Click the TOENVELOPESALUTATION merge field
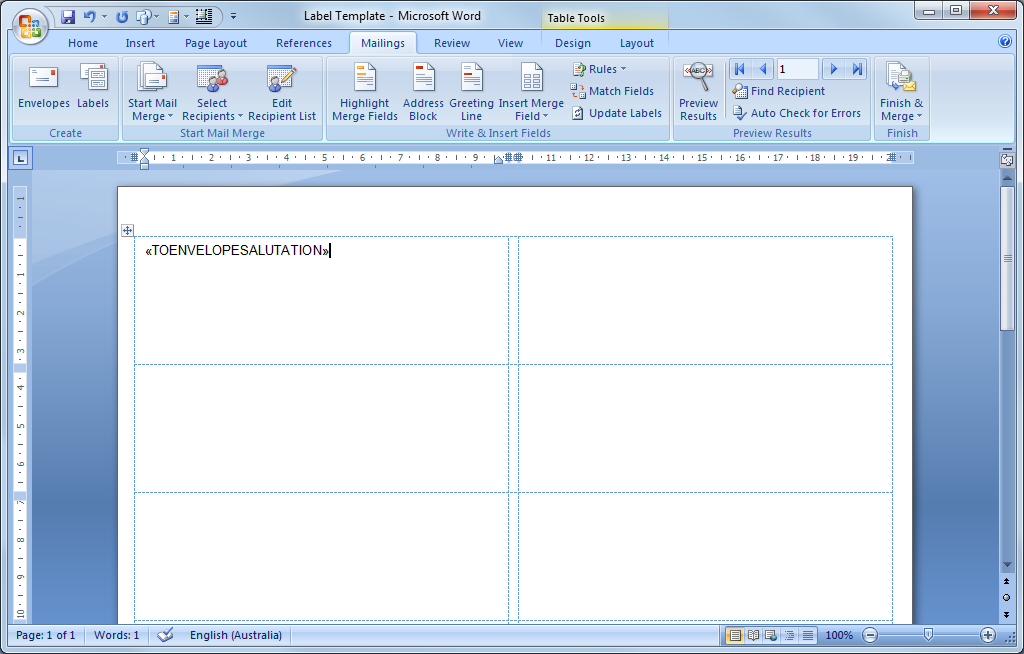 (238, 250)
